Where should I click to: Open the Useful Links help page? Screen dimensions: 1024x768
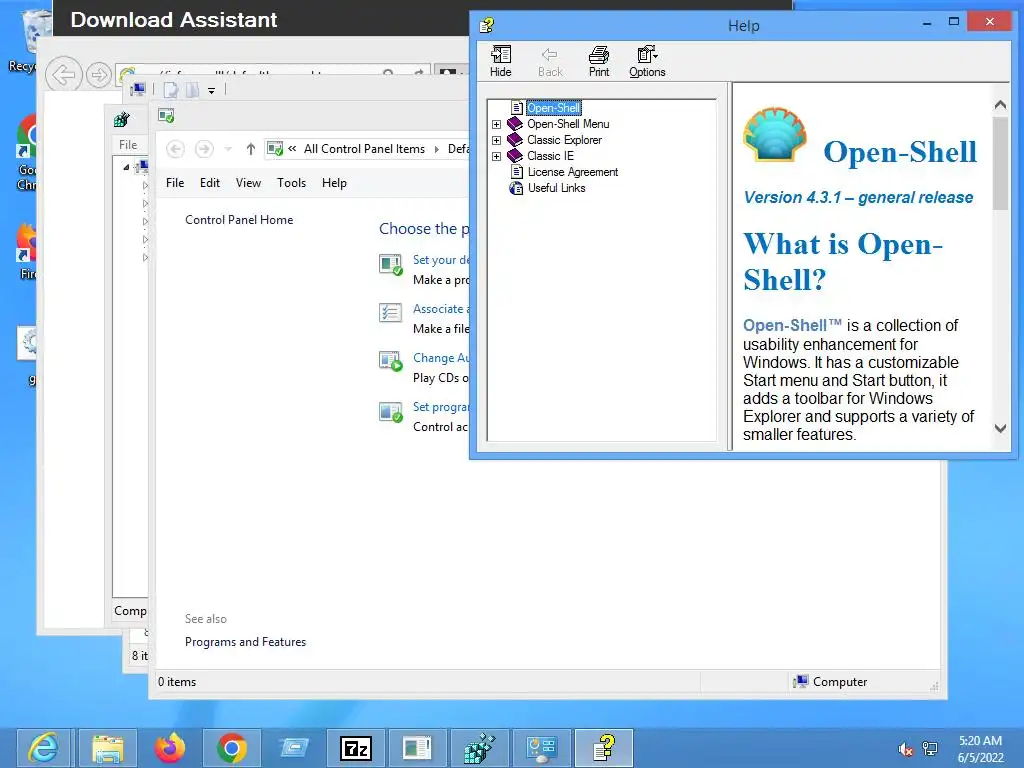point(556,188)
